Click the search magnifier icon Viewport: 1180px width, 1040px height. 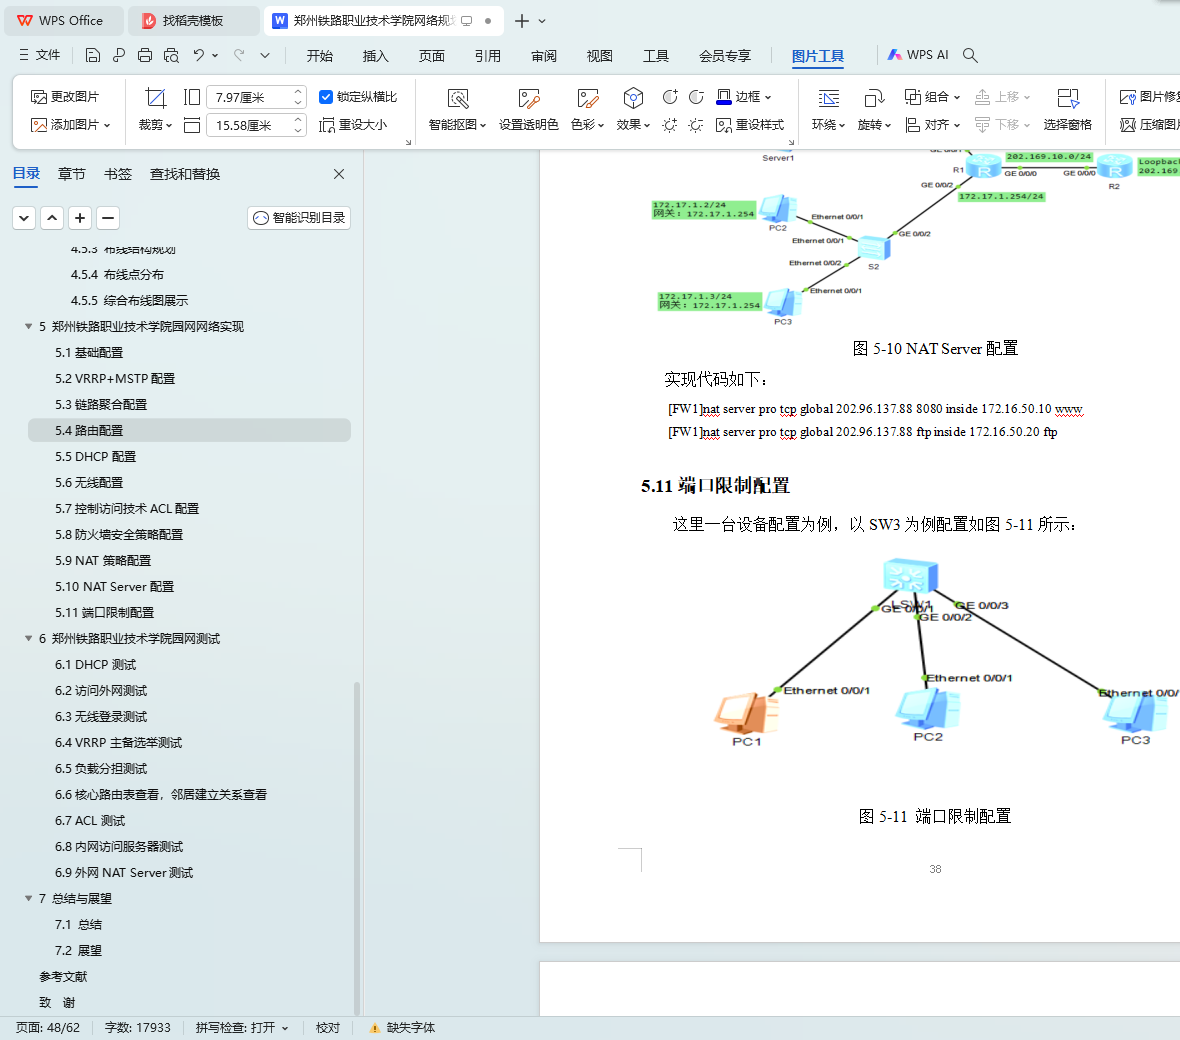click(x=970, y=55)
